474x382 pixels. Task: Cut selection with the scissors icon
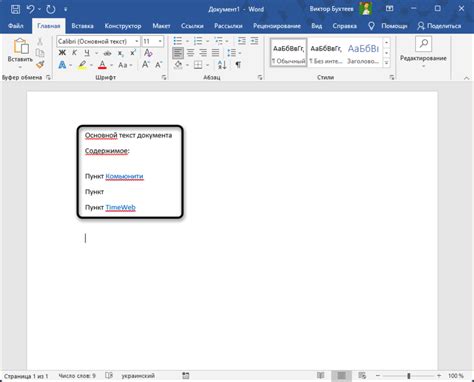(40, 42)
